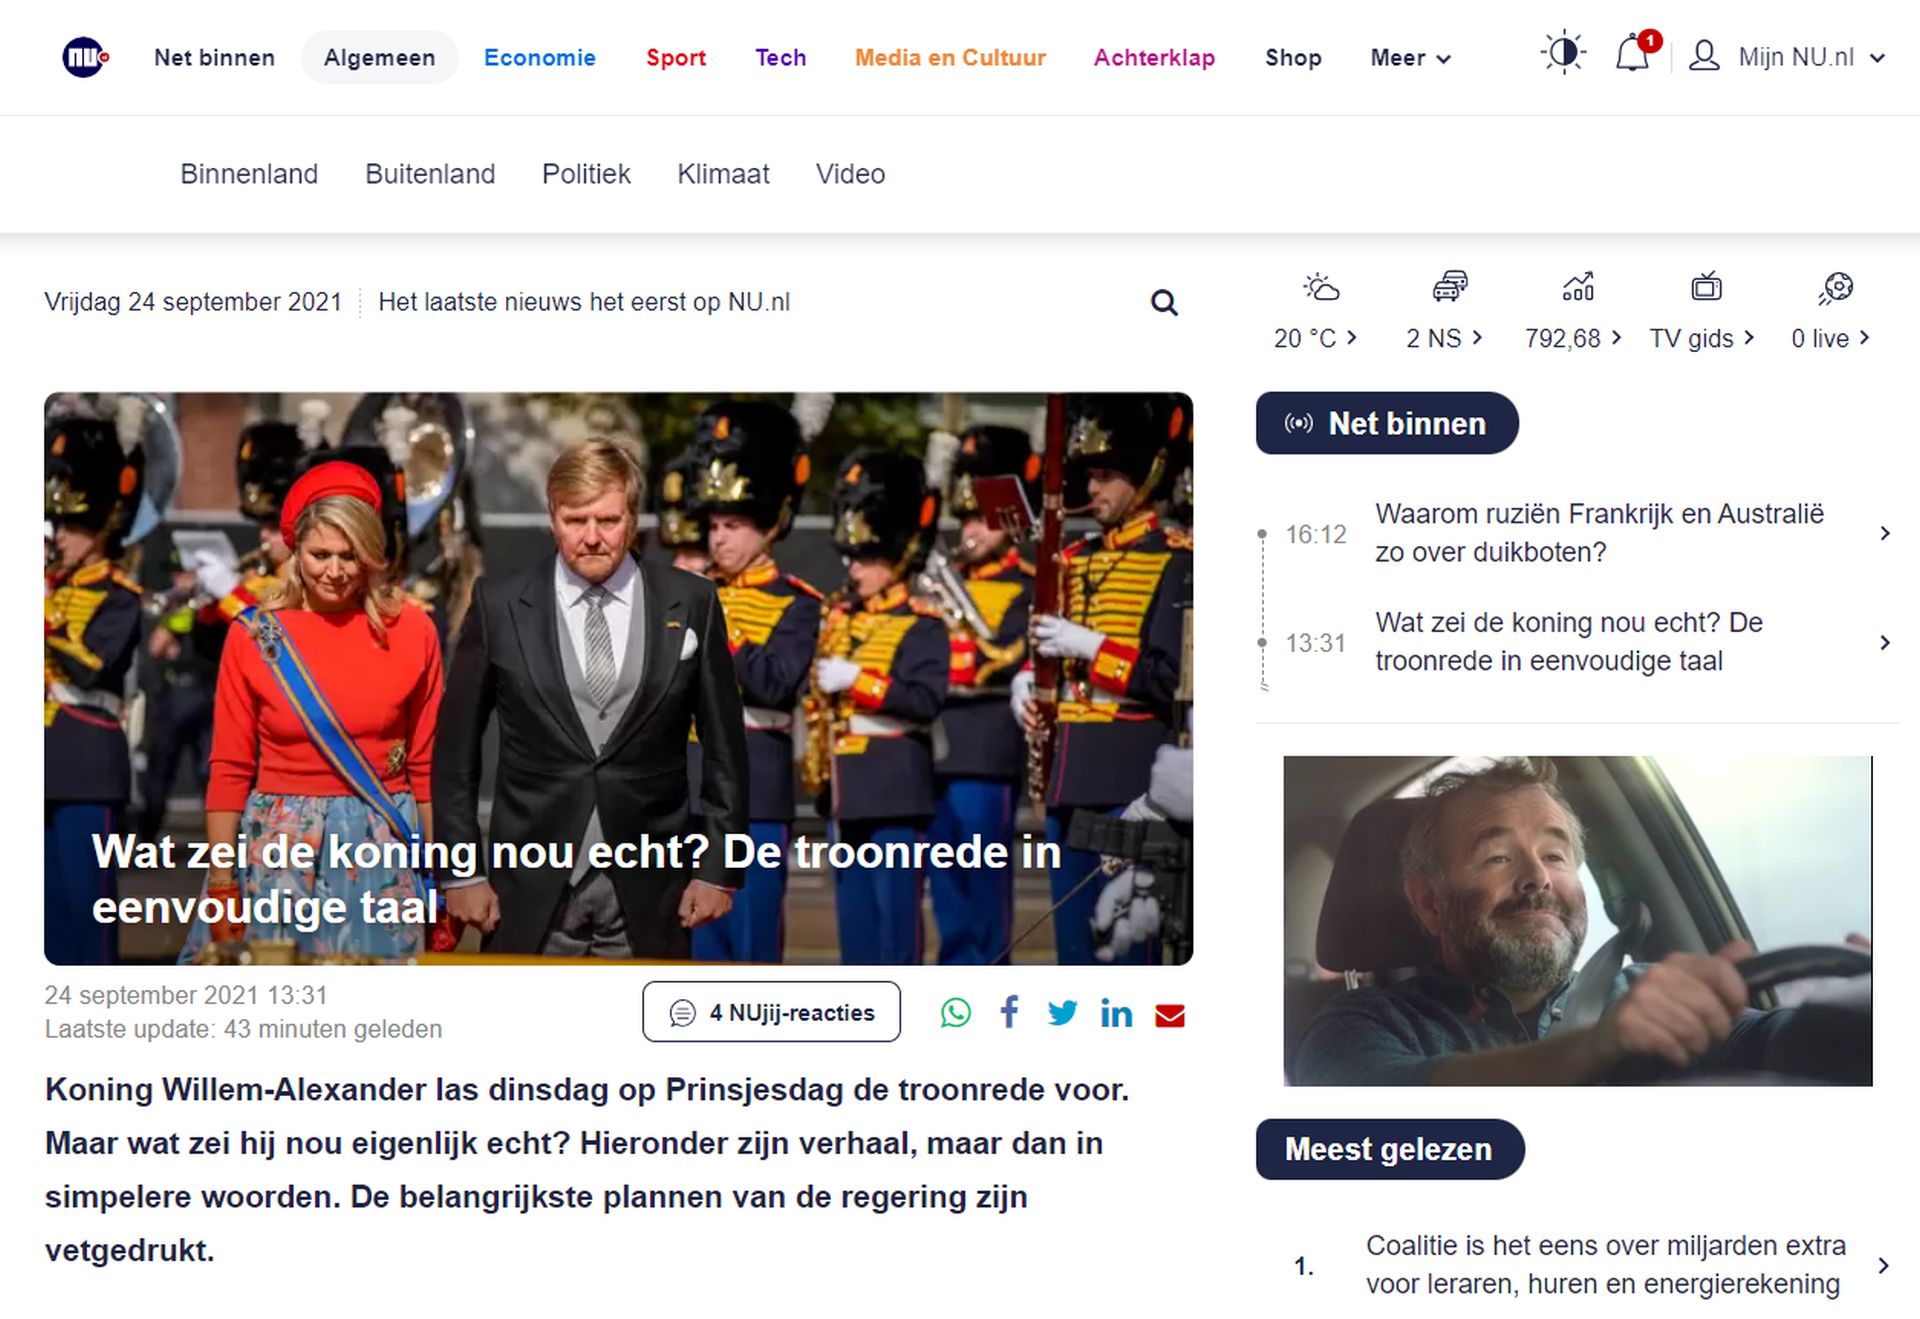Share article by email icon
1920x1319 pixels.
(x=1169, y=1015)
